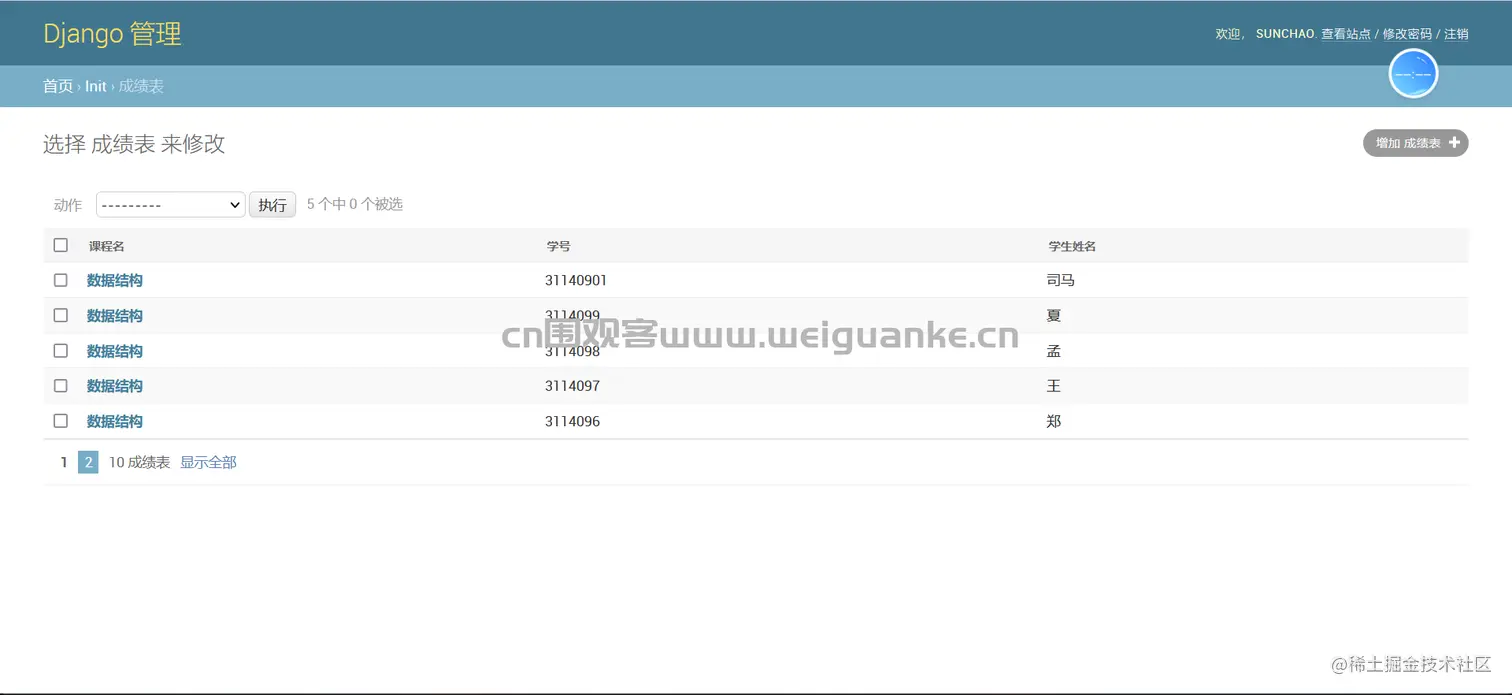The height and width of the screenshot is (695, 1512).
Task: Toggle the select-all checkbox in table header
Action: pos(61,245)
